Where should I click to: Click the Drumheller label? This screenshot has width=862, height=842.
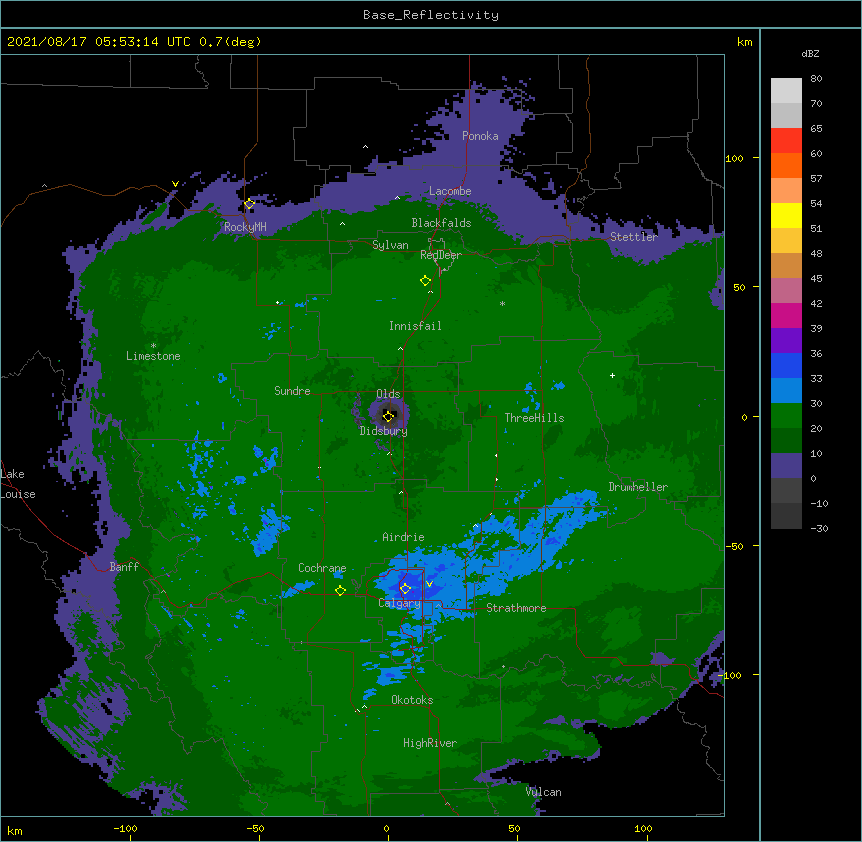pos(638,487)
